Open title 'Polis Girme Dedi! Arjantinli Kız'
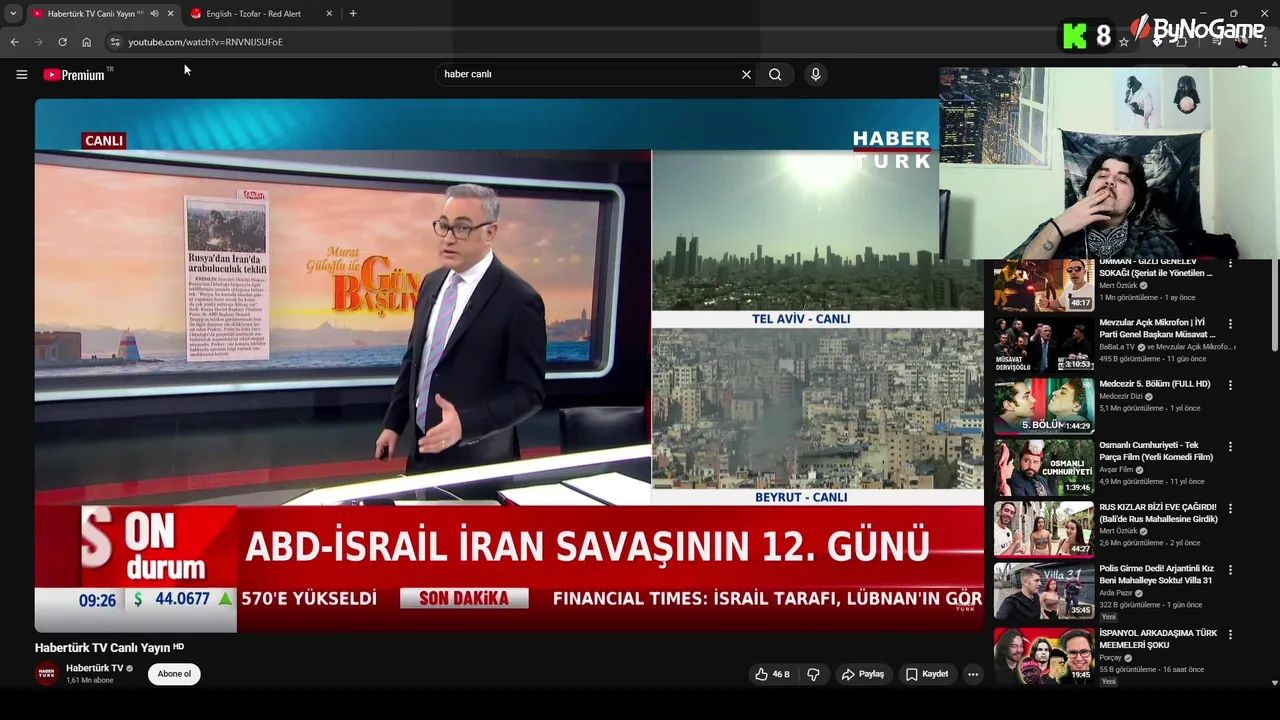Viewport: 1280px width, 720px height. [x=1157, y=574]
